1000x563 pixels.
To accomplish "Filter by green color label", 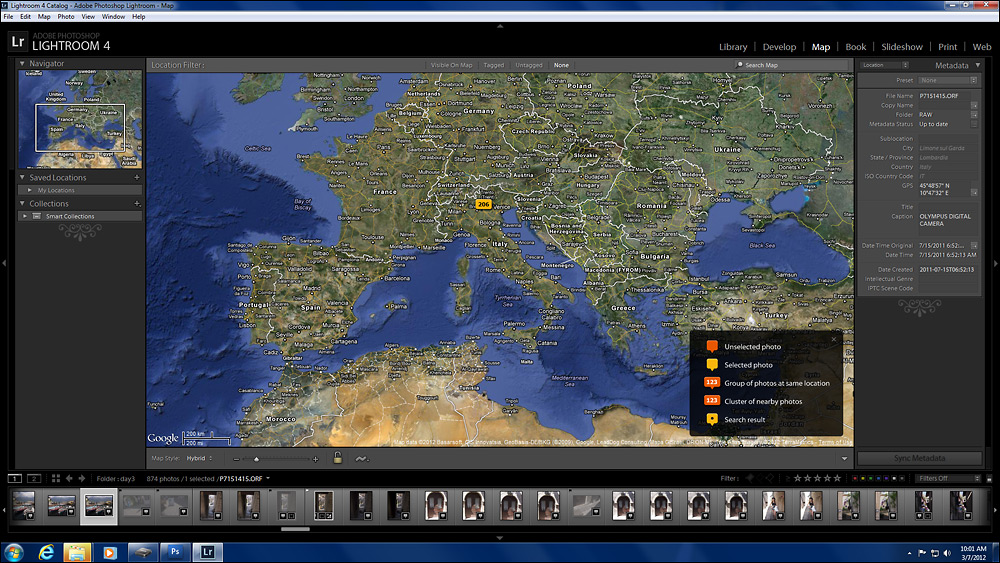I will (x=871, y=478).
